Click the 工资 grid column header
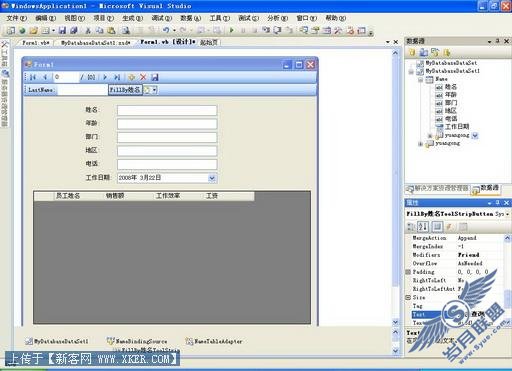The image size is (512, 371). point(229,196)
